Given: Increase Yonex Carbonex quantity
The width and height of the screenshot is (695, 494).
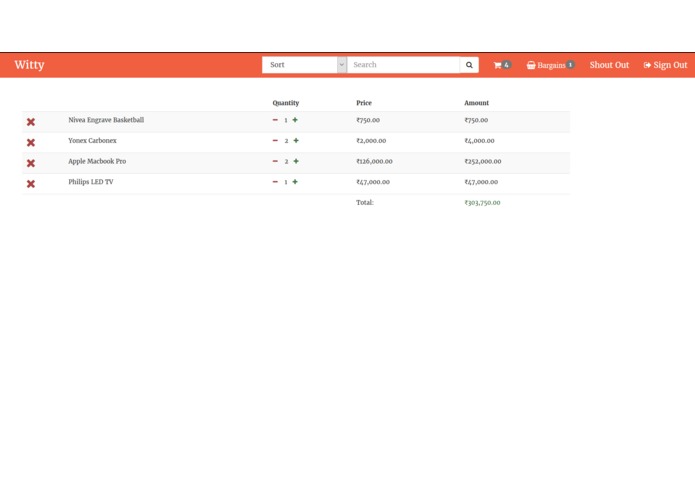Looking at the screenshot, I should pos(296,140).
